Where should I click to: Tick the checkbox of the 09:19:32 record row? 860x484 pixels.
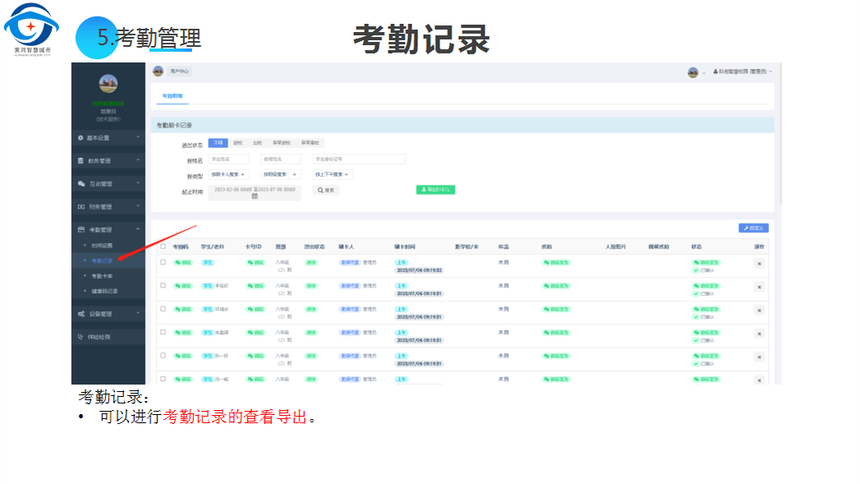163,262
